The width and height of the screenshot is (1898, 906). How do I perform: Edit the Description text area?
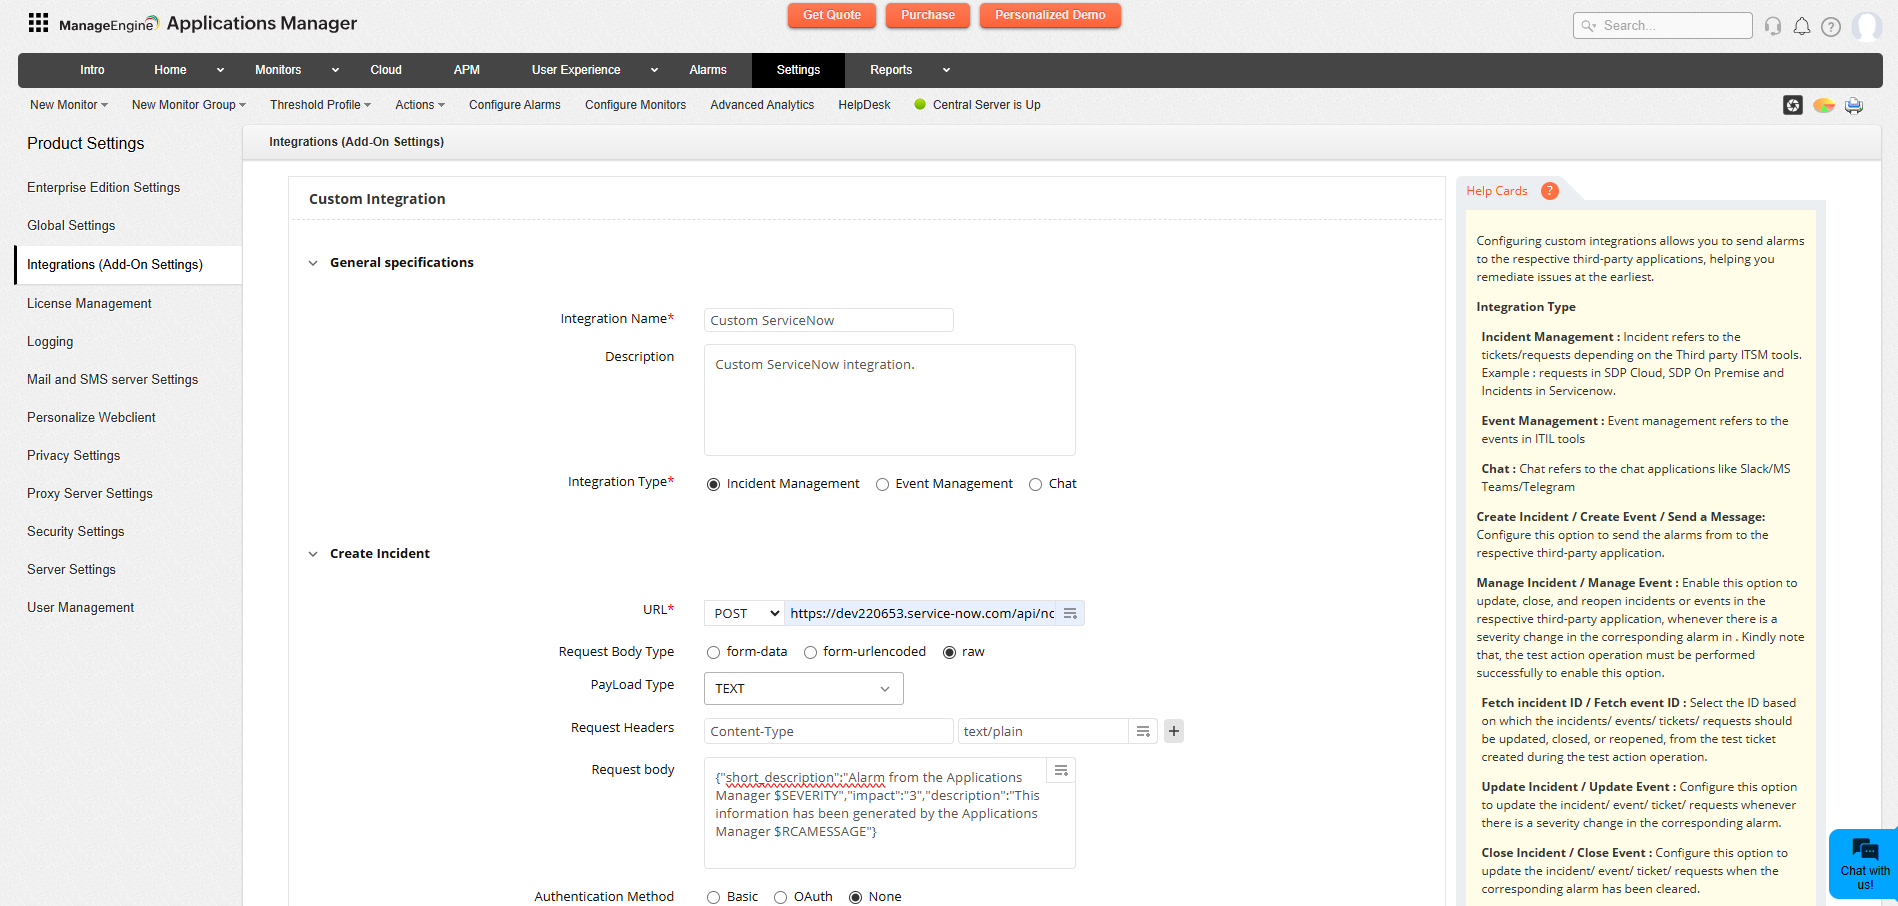890,400
